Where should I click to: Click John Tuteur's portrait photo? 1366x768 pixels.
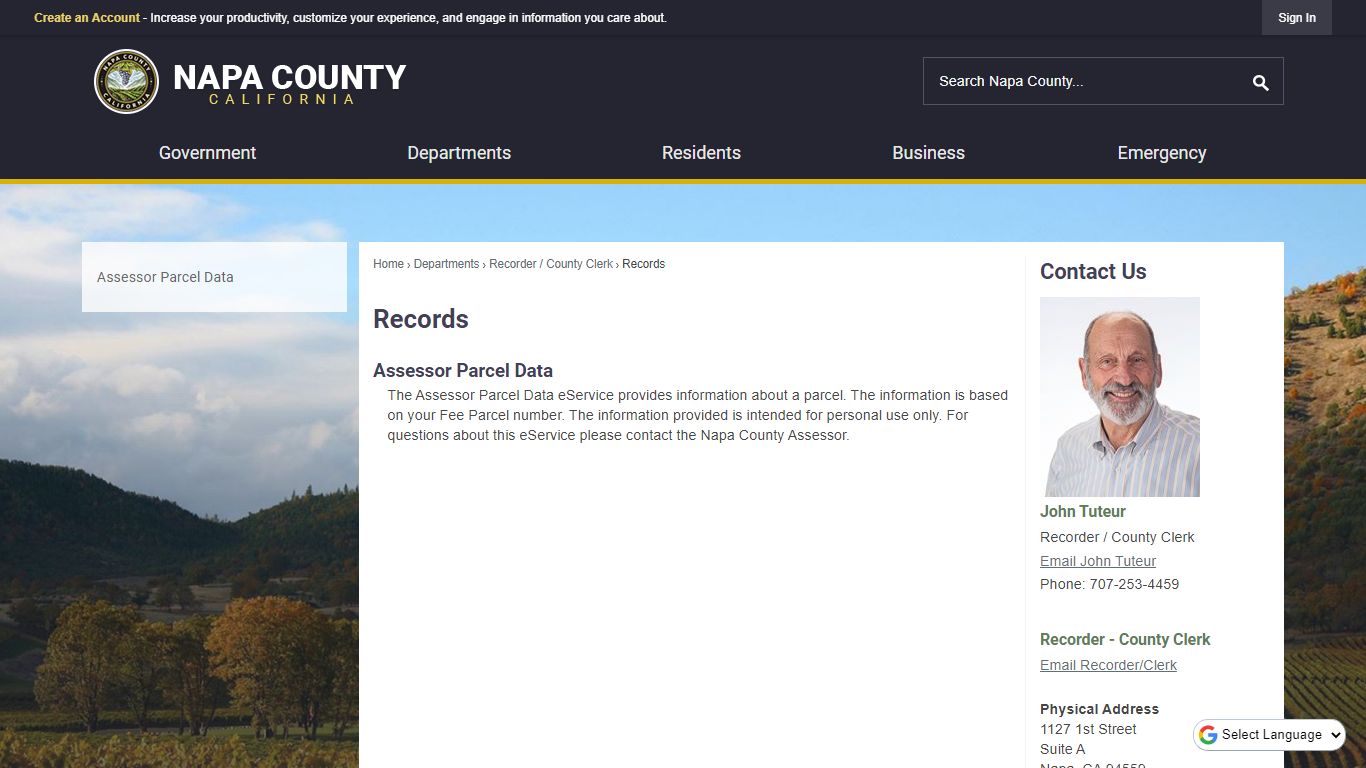(1120, 397)
